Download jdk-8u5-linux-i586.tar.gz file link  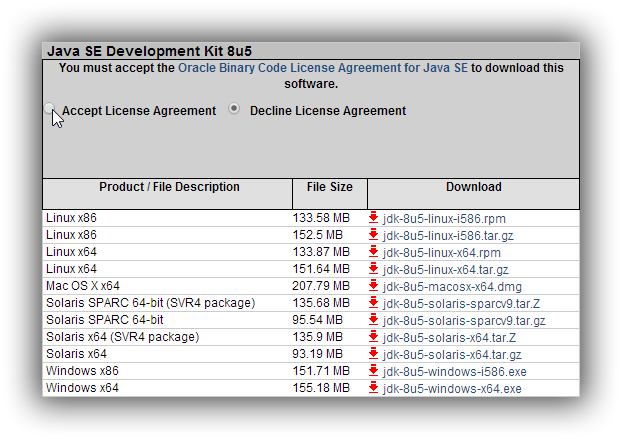pyautogui.click(x=448, y=236)
